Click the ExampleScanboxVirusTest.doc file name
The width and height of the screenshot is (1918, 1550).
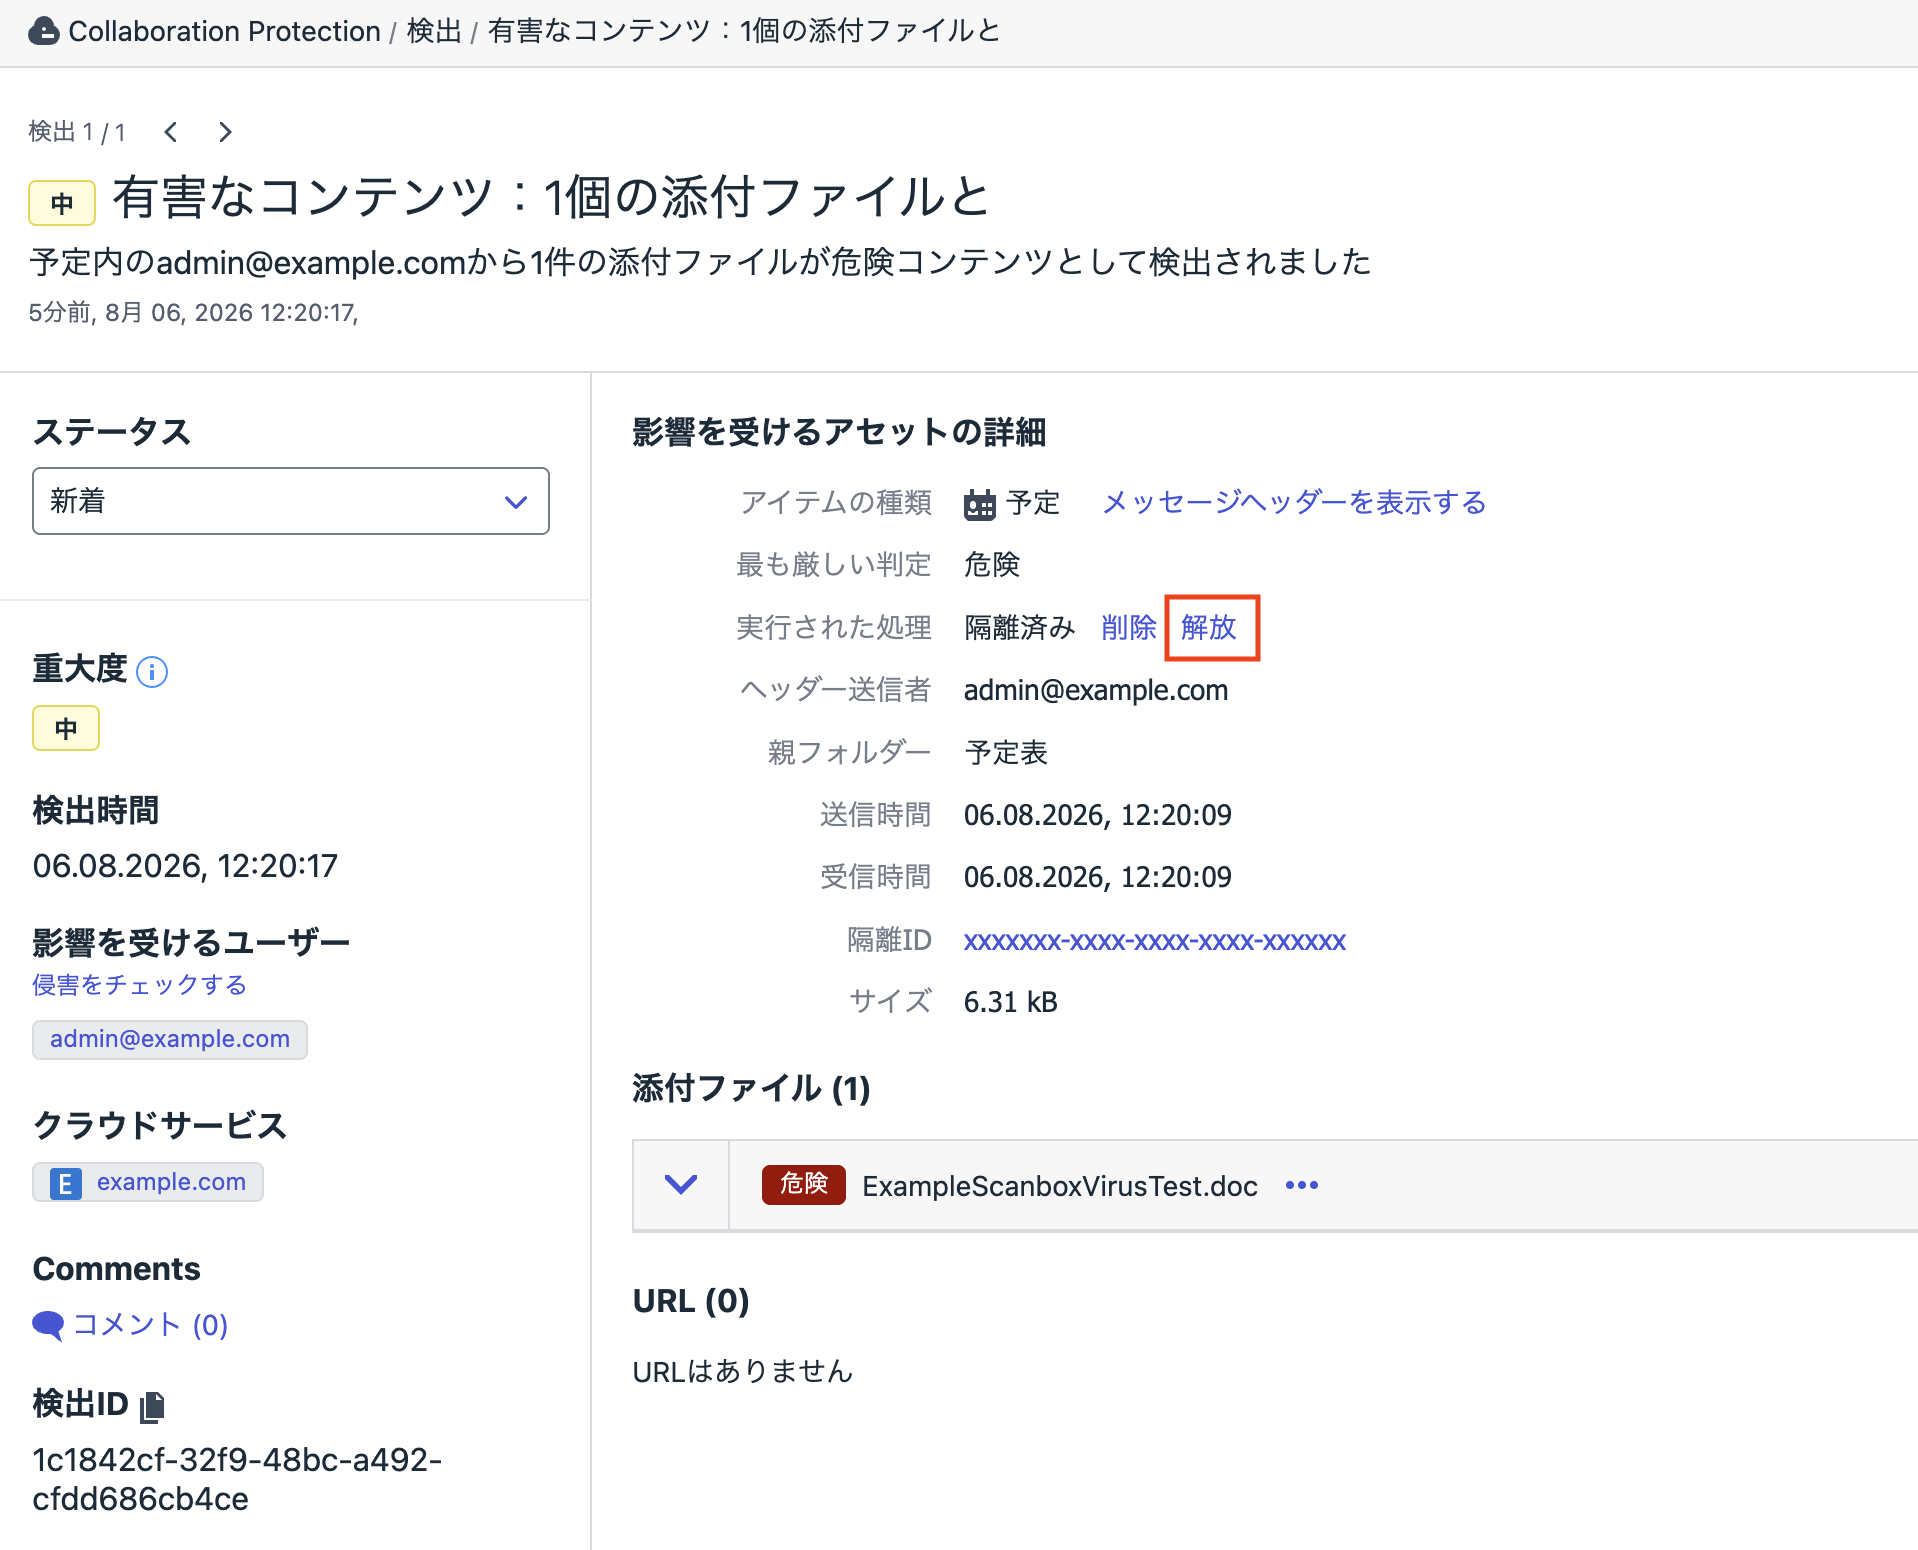pyautogui.click(x=1060, y=1186)
